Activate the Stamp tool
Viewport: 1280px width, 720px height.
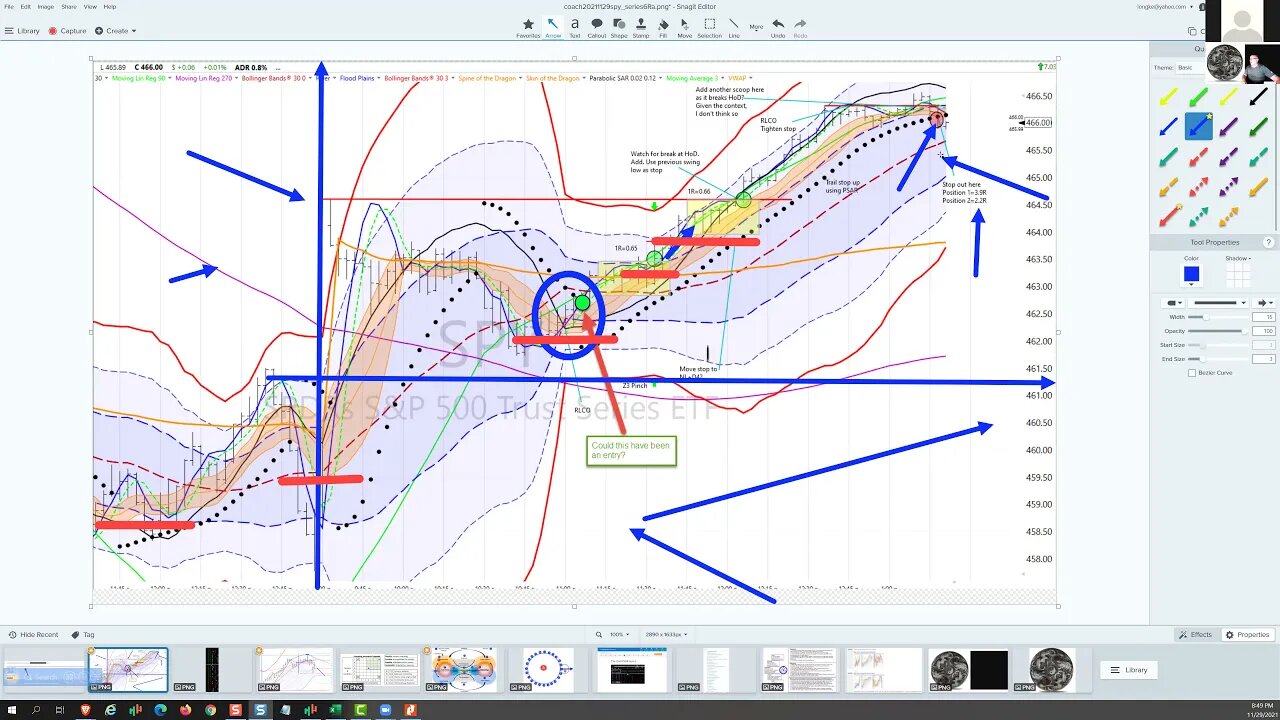(641, 27)
